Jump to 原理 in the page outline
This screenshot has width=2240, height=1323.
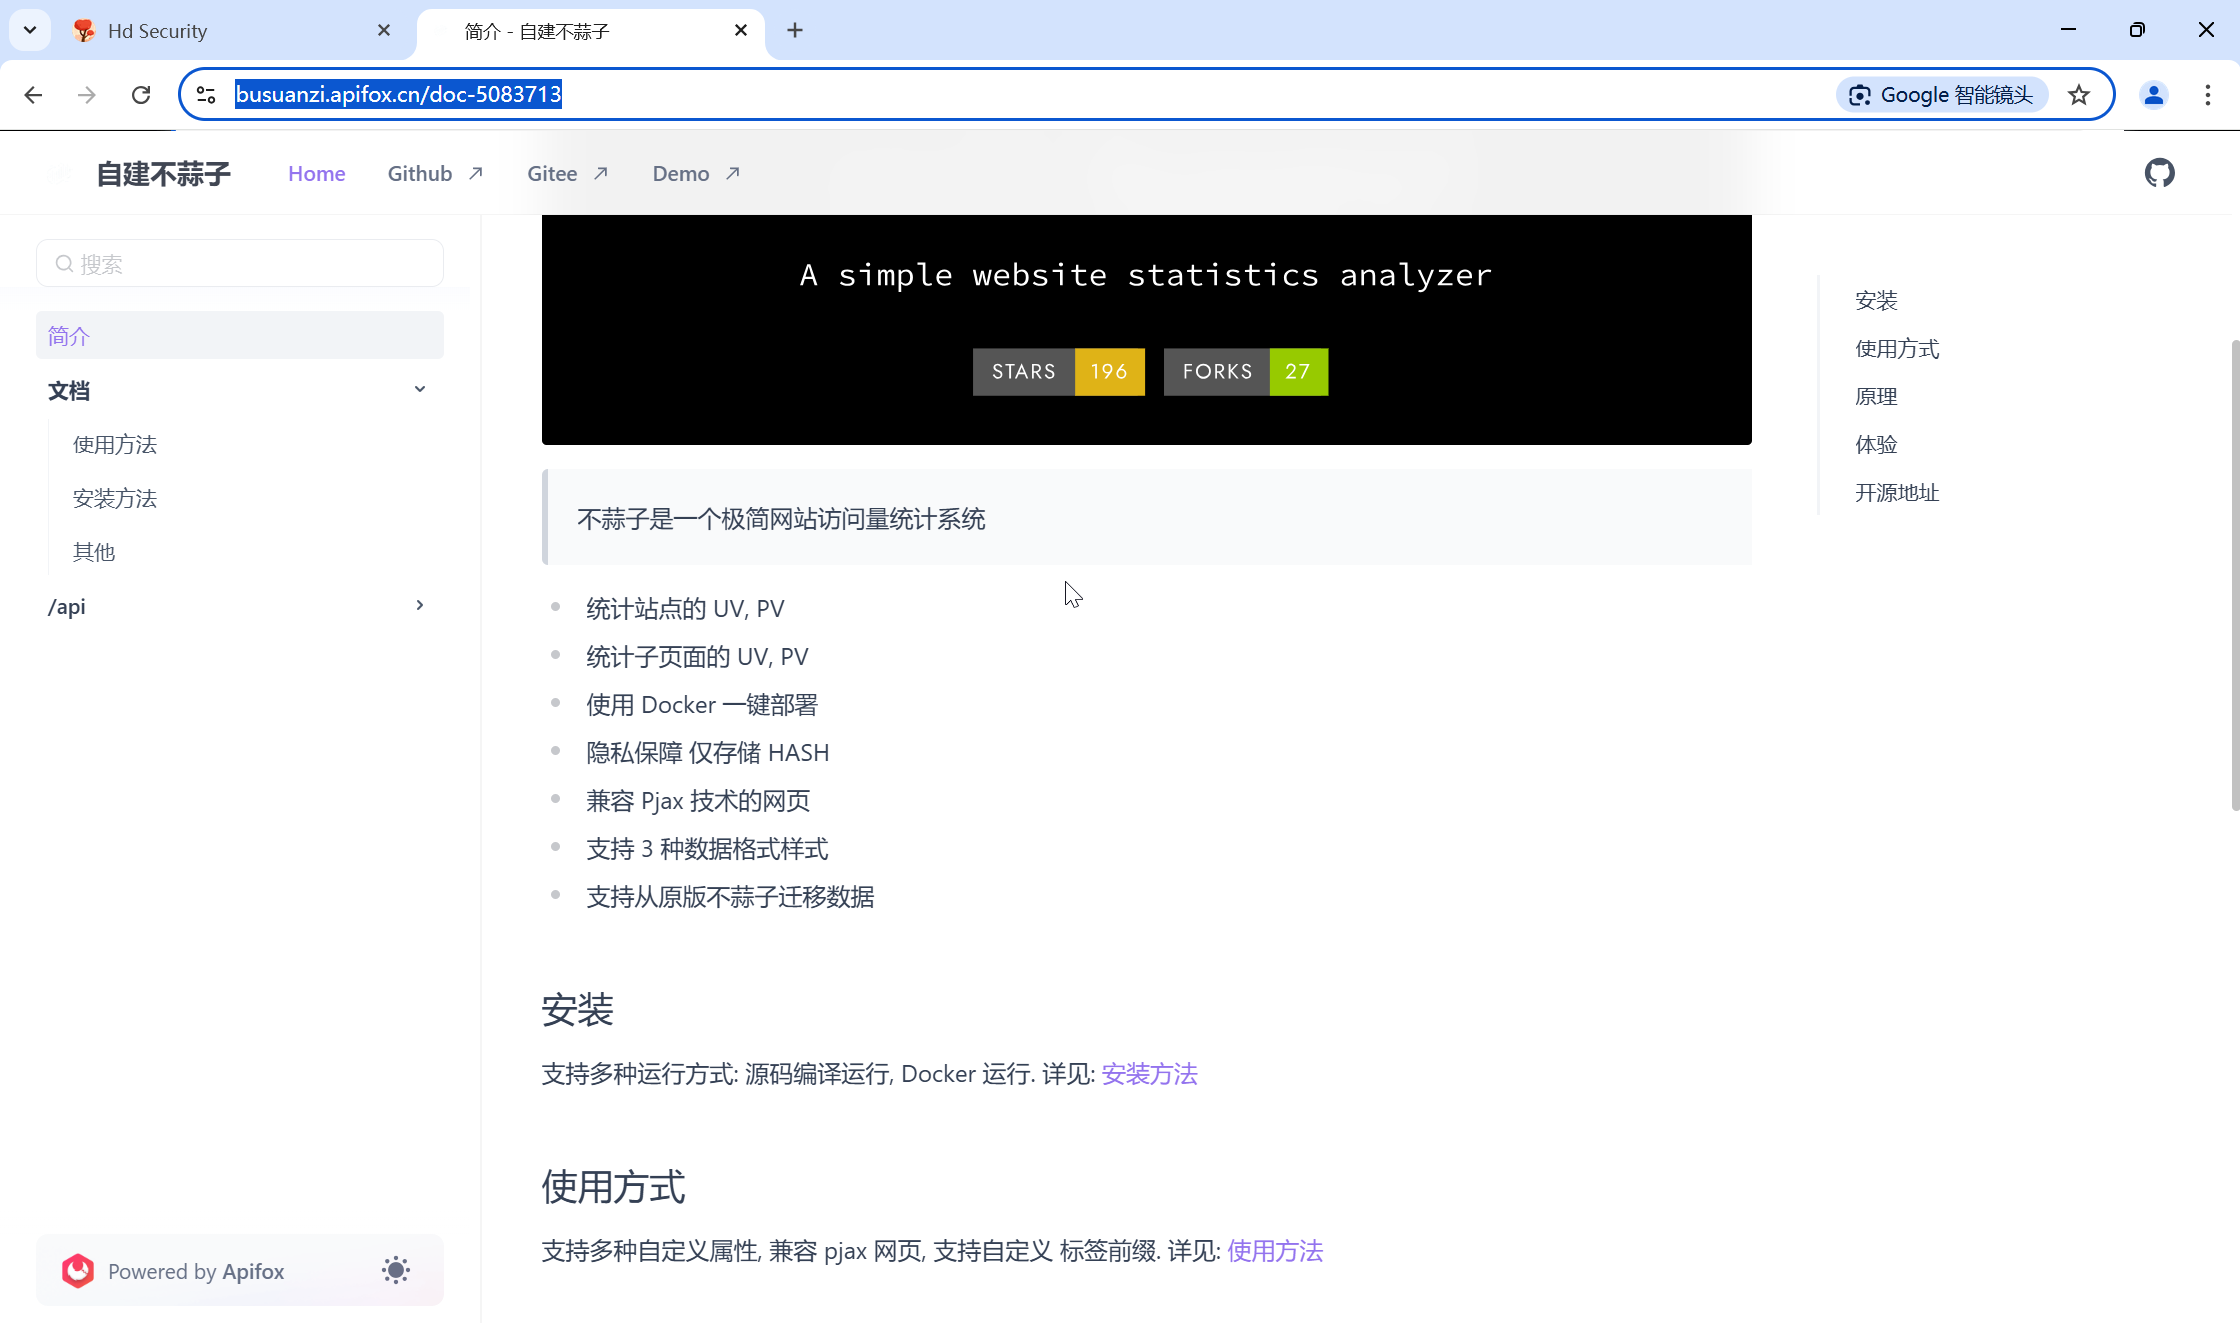click(x=1876, y=397)
